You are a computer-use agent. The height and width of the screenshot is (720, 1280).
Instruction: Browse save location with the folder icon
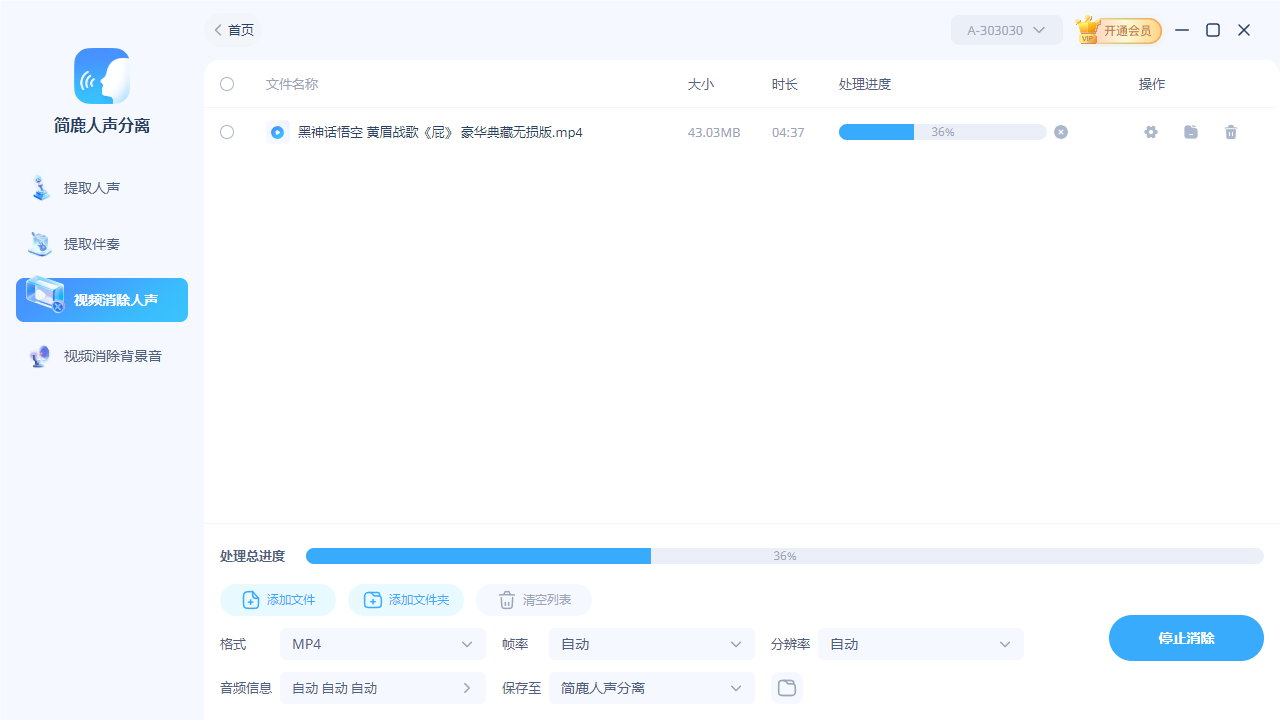pyautogui.click(x=786, y=688)
